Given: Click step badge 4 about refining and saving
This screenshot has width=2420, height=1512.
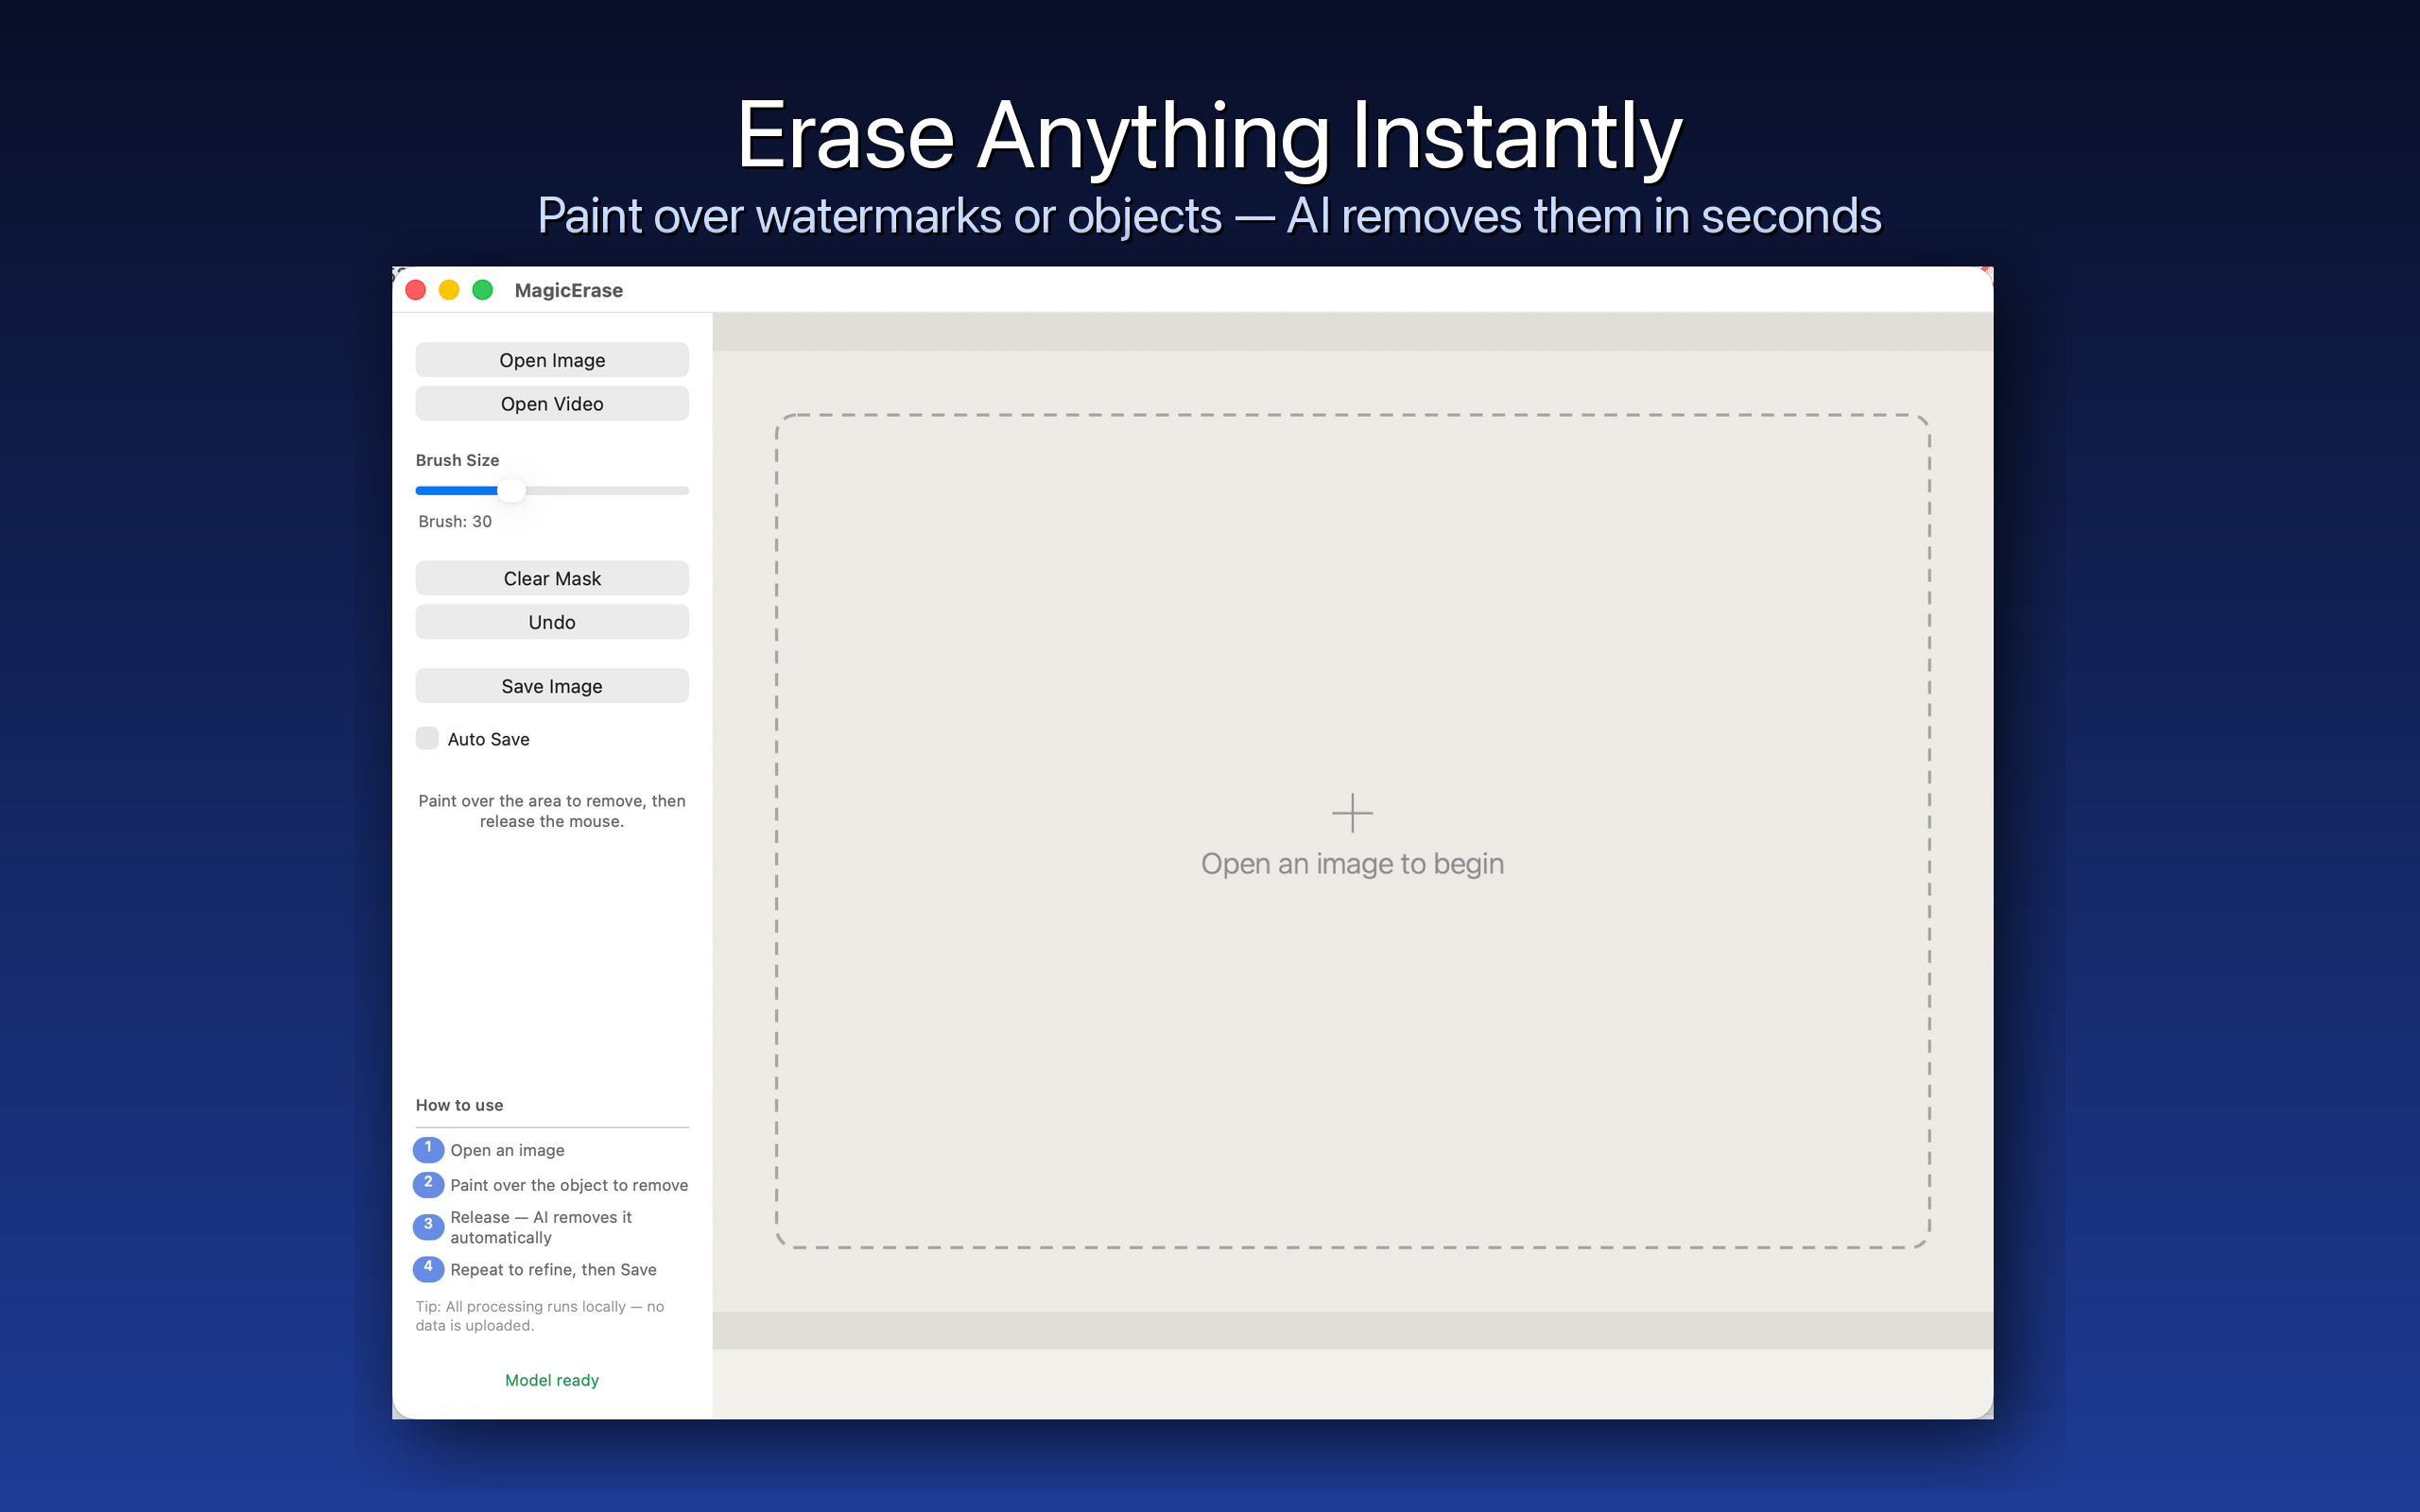Looking at the screenshot, I should tap(428, 1268).
